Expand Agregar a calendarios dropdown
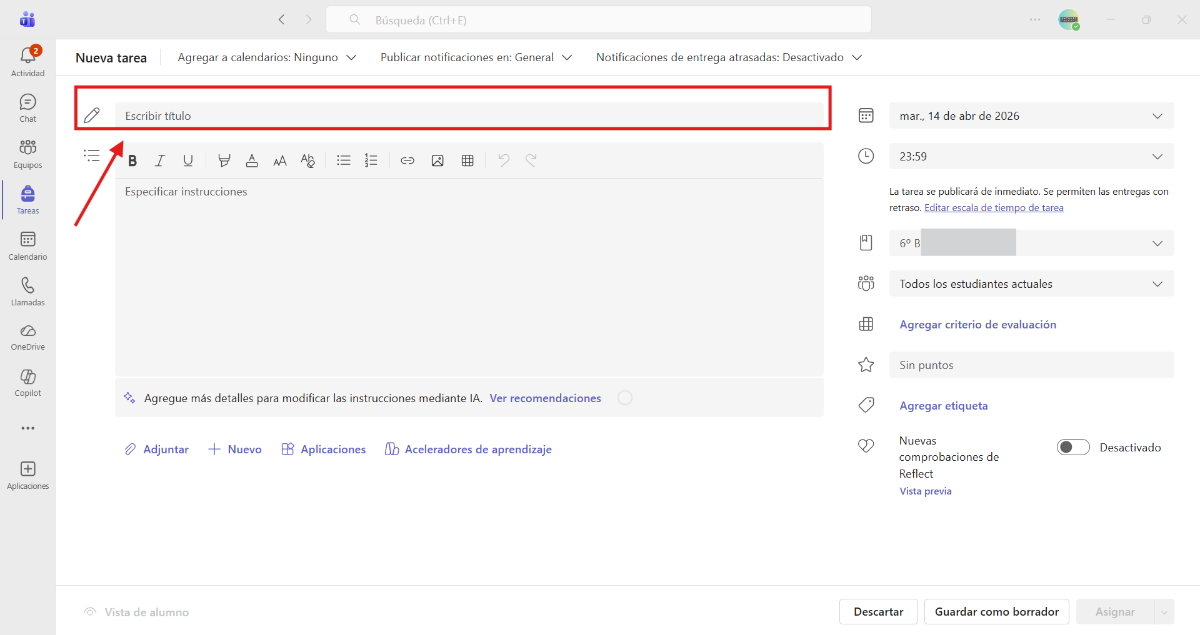Viewport: 1200px width, 635px height. (267, 57)
